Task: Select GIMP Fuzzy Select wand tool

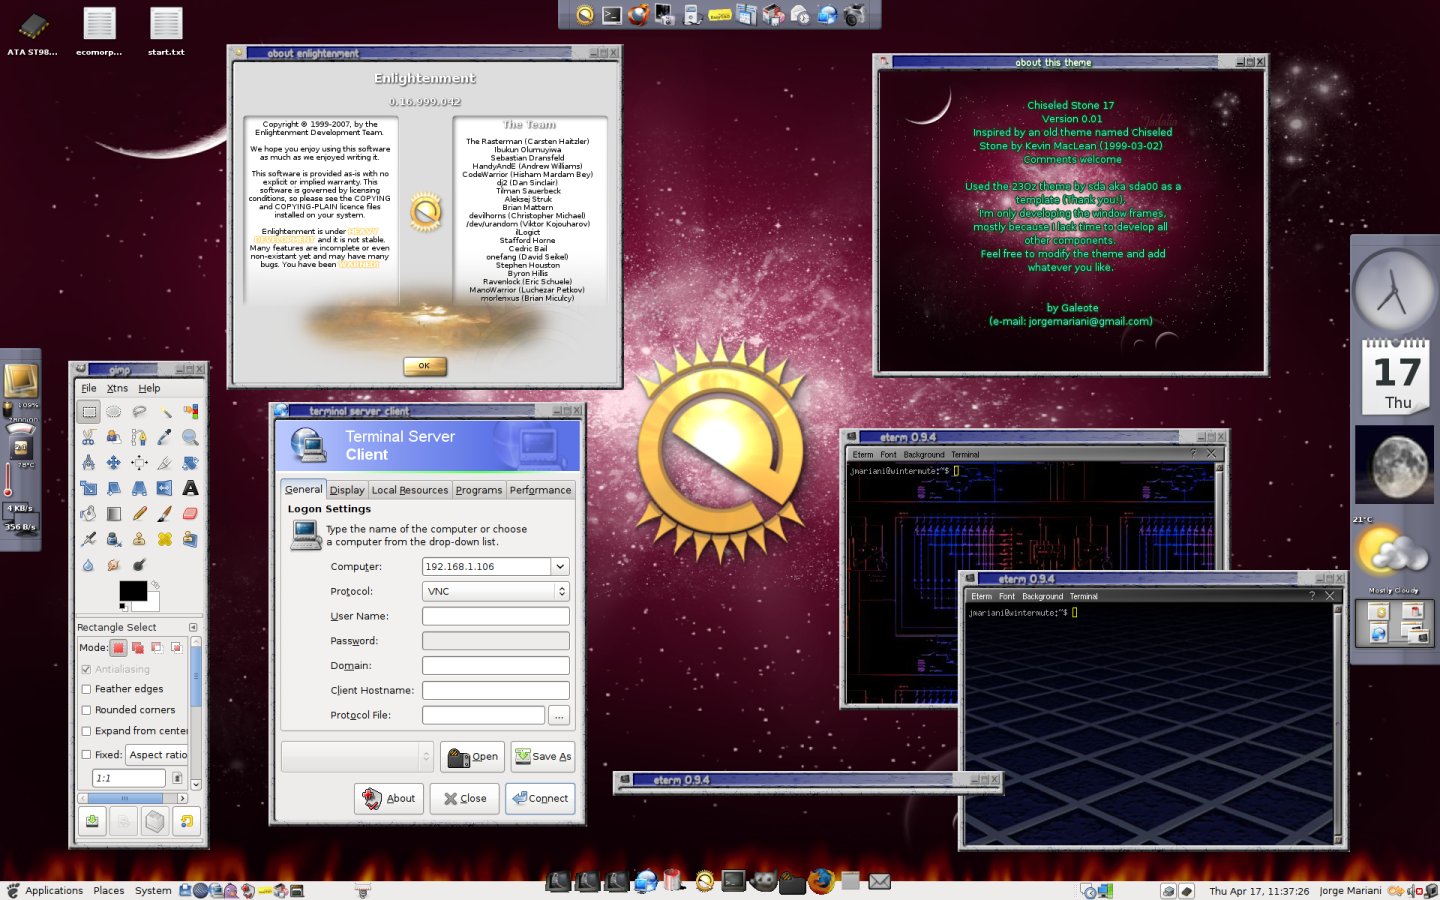Action: click(x=165, y=411)
